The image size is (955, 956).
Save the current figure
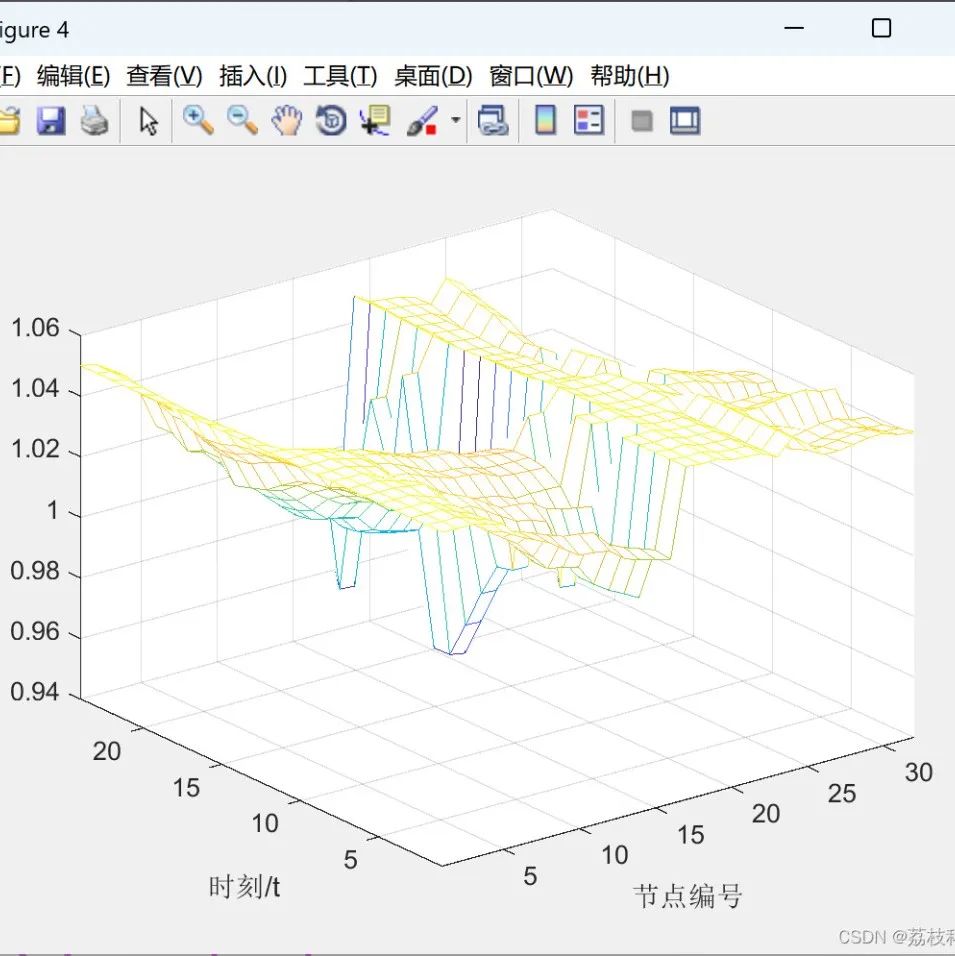pos(51,120)
